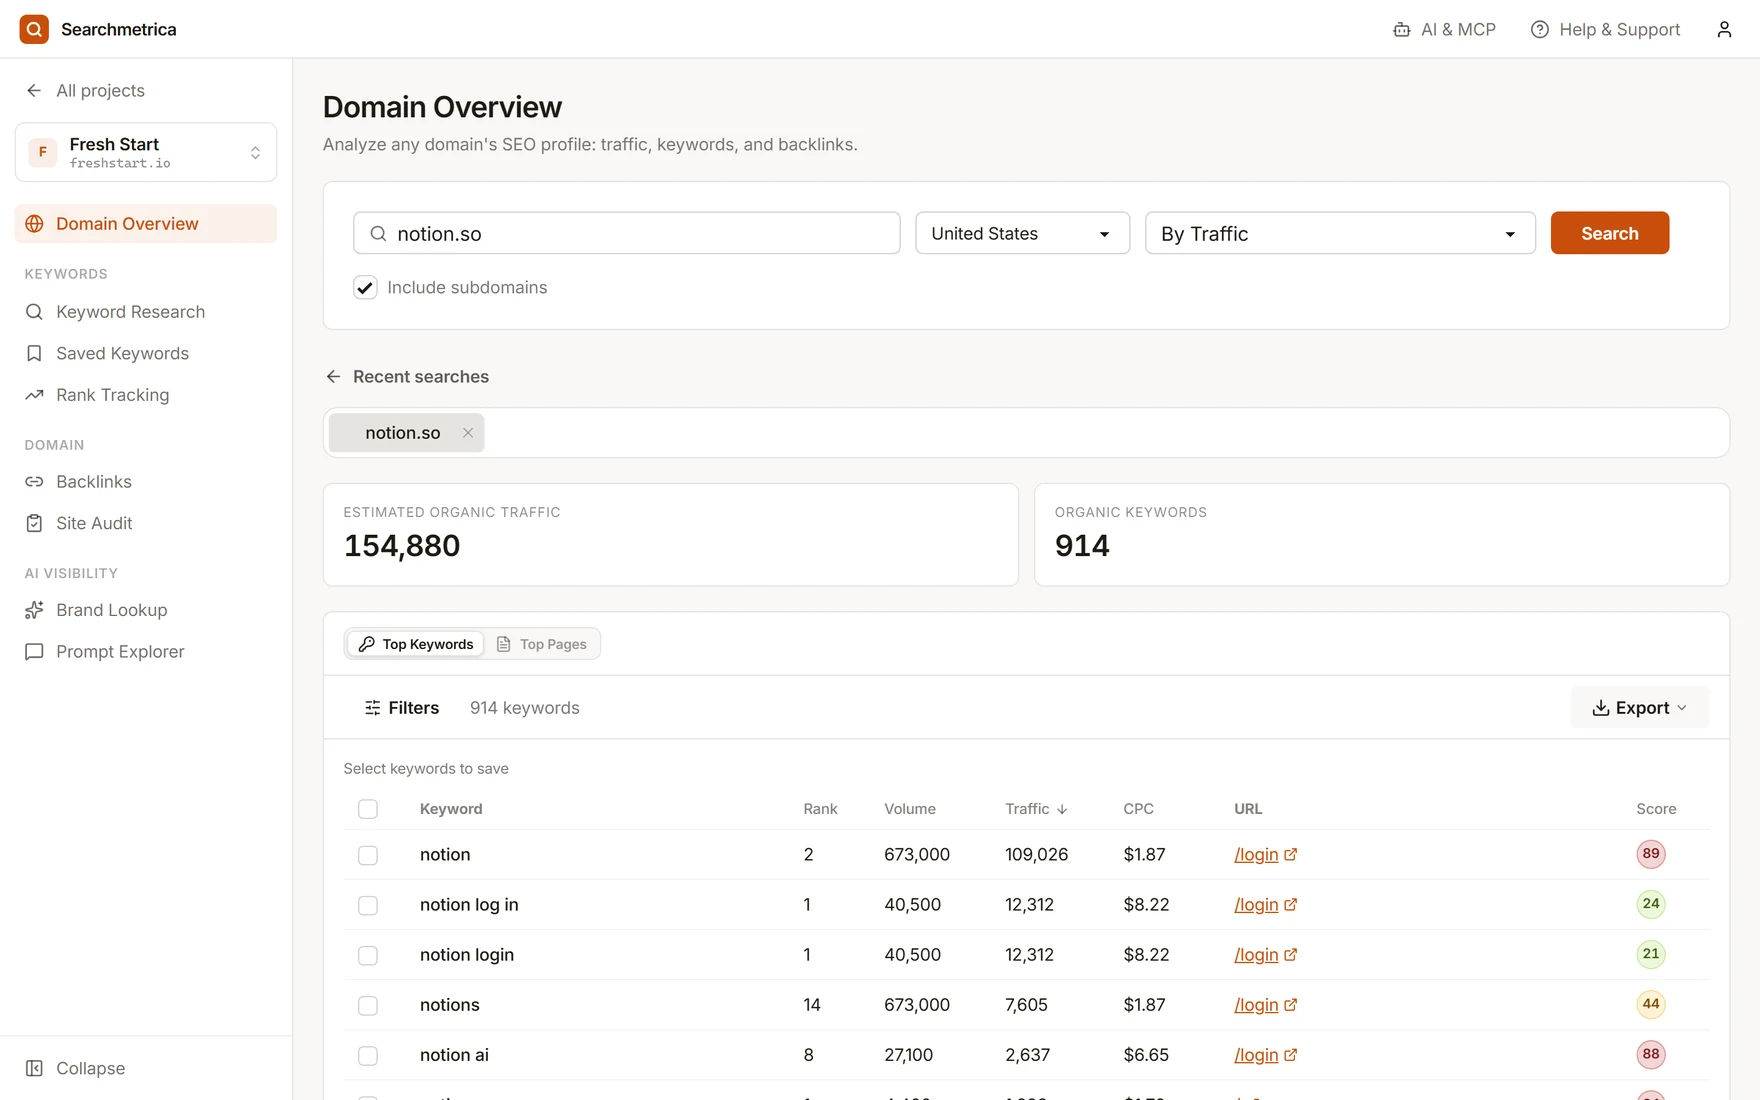Open the Export dropdown

click(1639, 708)
